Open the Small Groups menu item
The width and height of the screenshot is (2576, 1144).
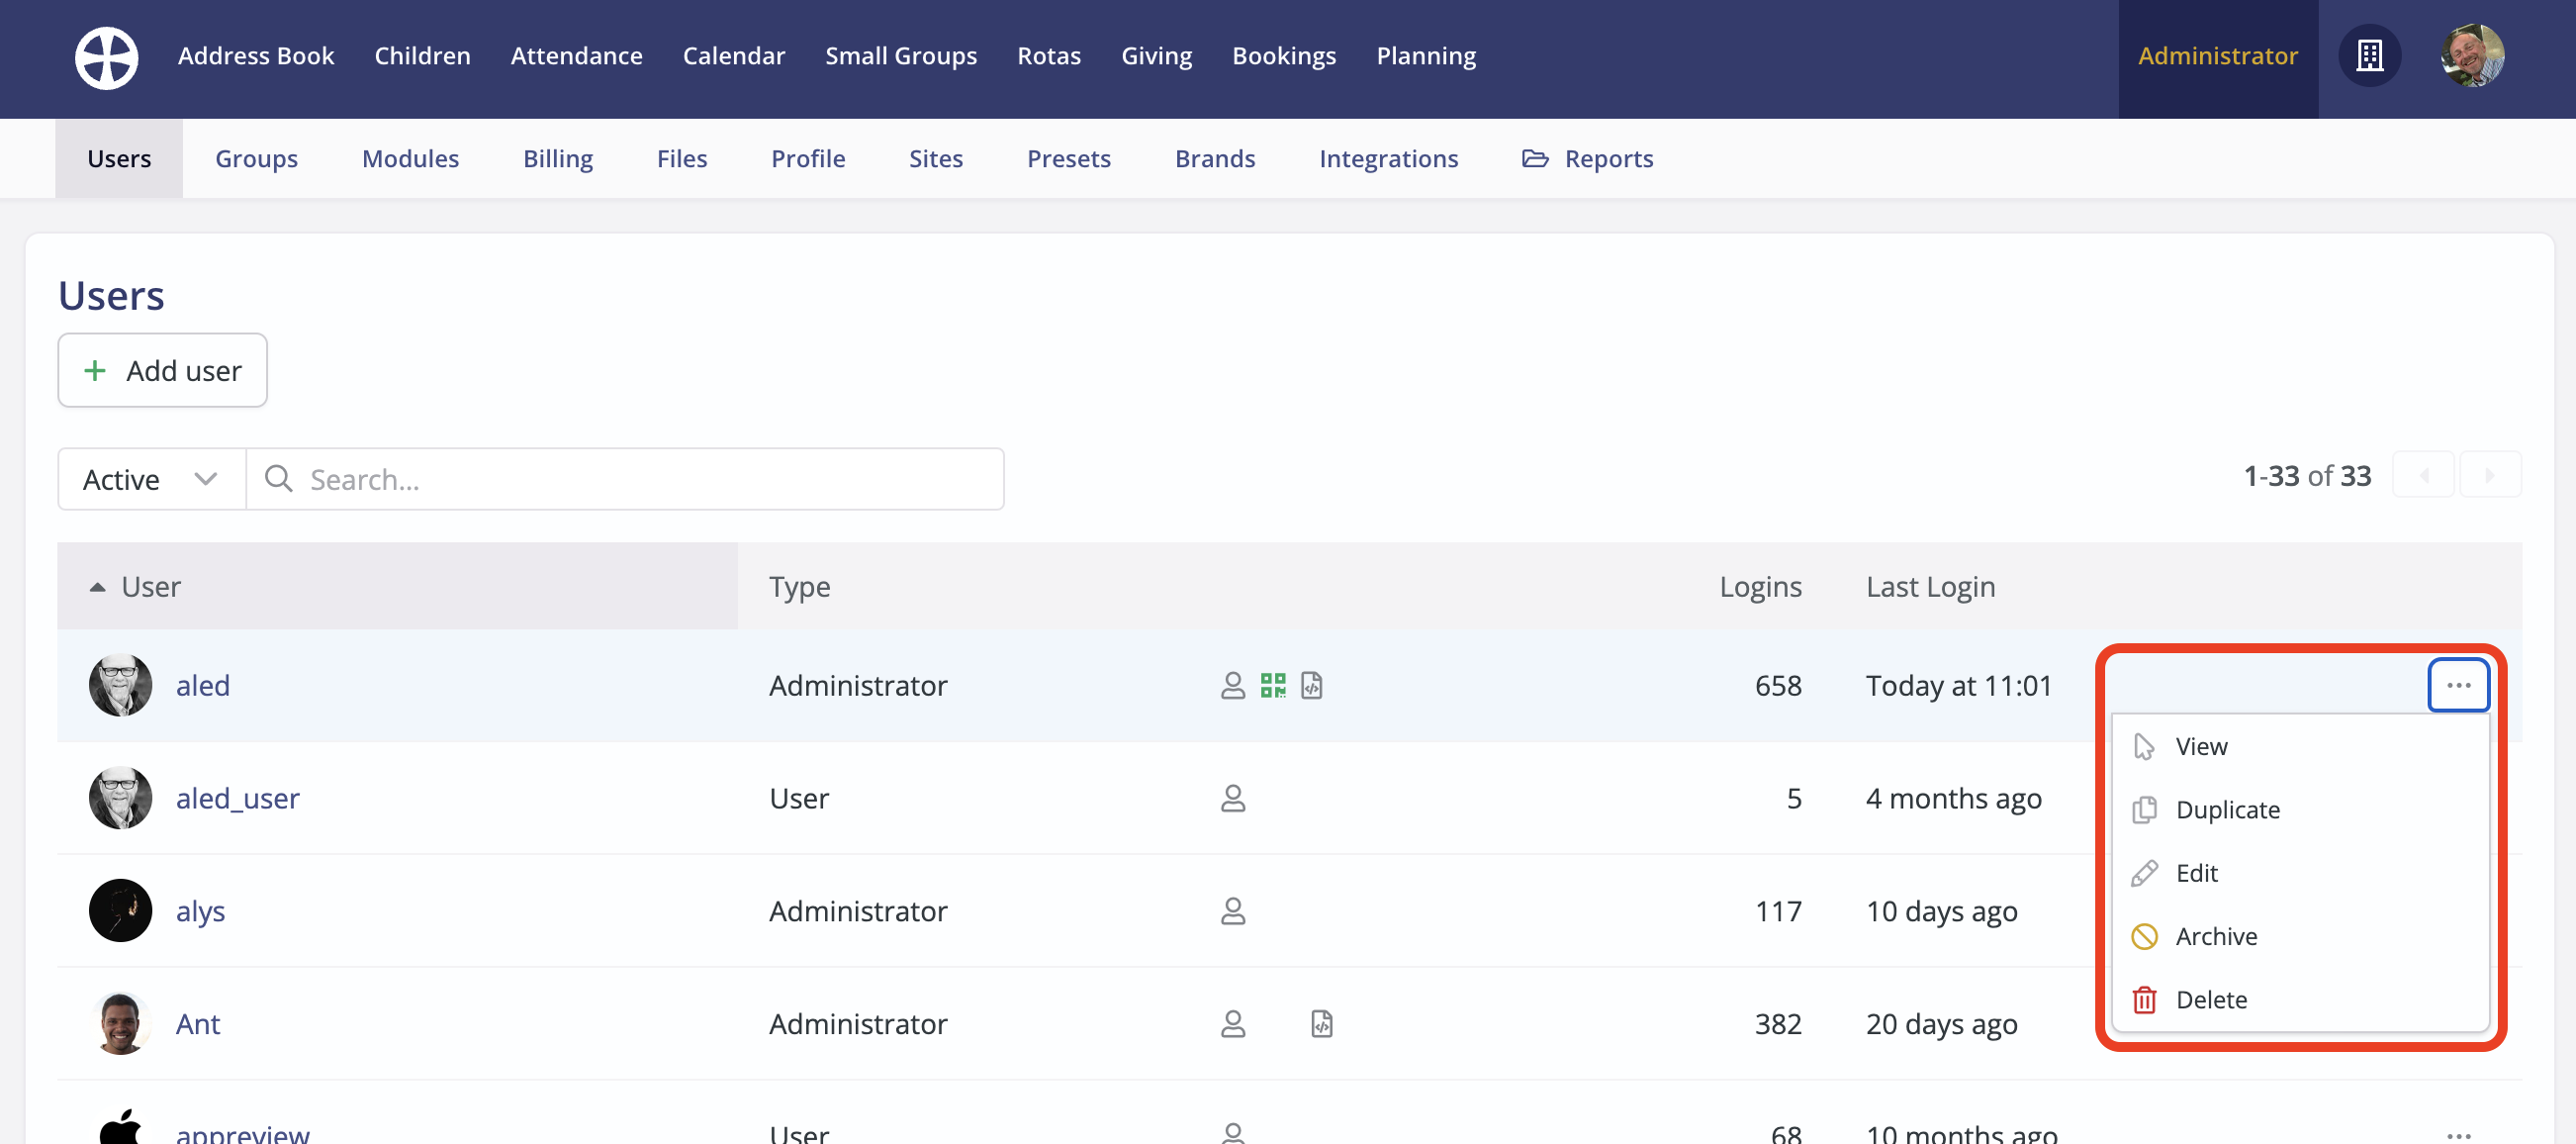point(900,56)
